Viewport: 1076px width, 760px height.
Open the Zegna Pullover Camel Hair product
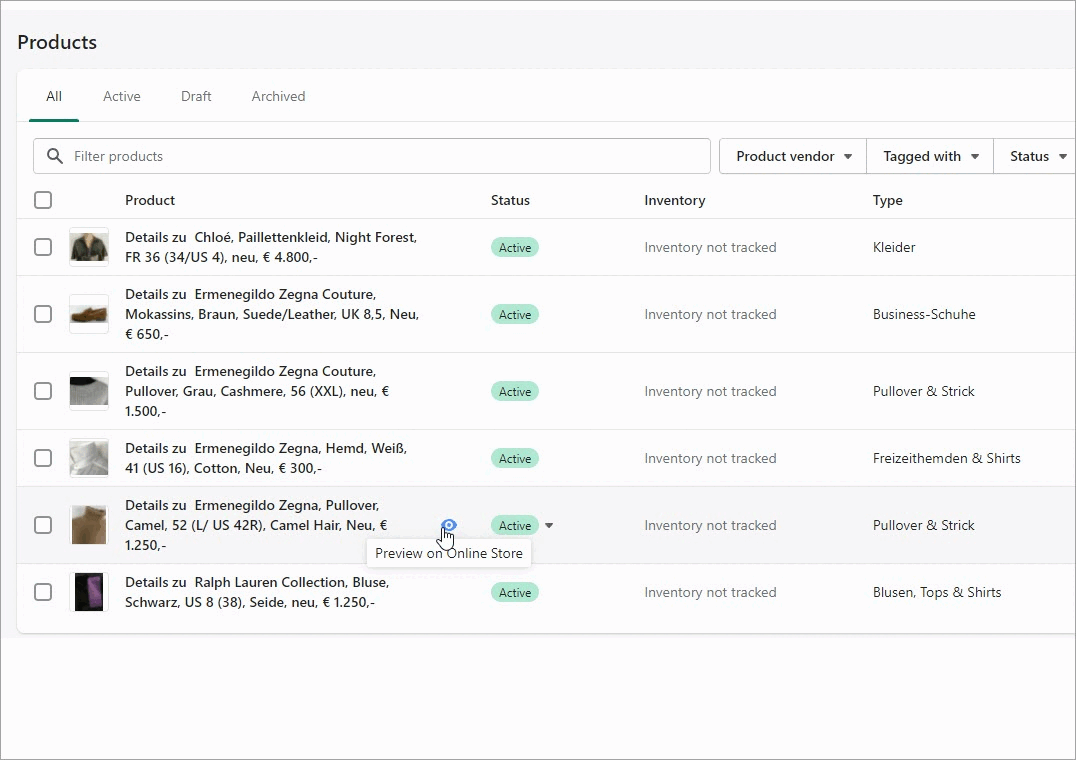click(x=256, y=525)
